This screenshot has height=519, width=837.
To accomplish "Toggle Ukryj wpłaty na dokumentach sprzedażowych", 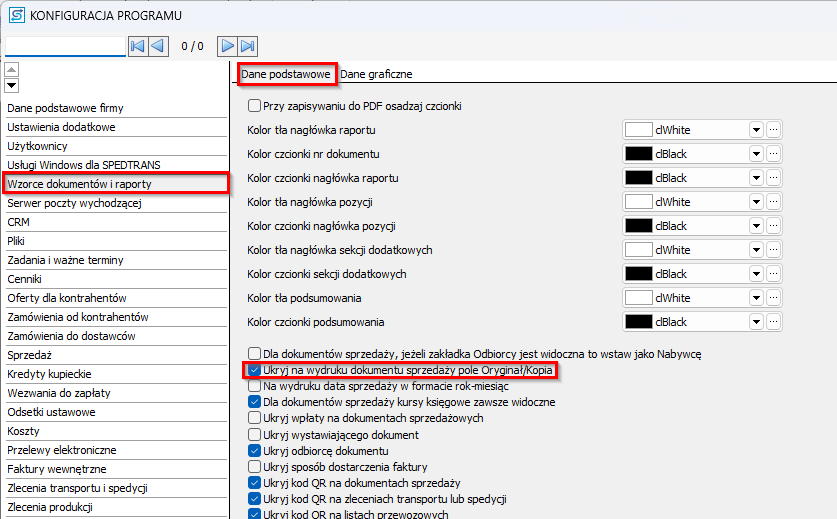I will tap(254, 418).
